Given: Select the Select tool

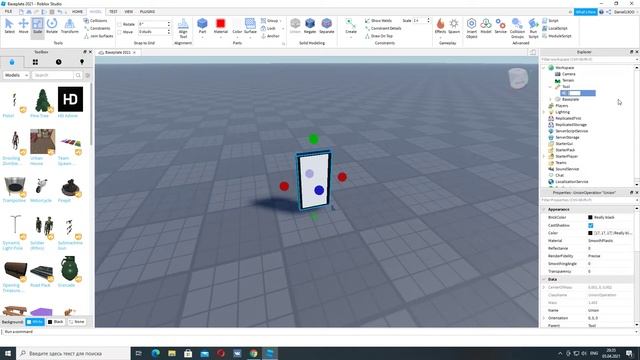Looking at the screenshot, I should pos(9,26).
